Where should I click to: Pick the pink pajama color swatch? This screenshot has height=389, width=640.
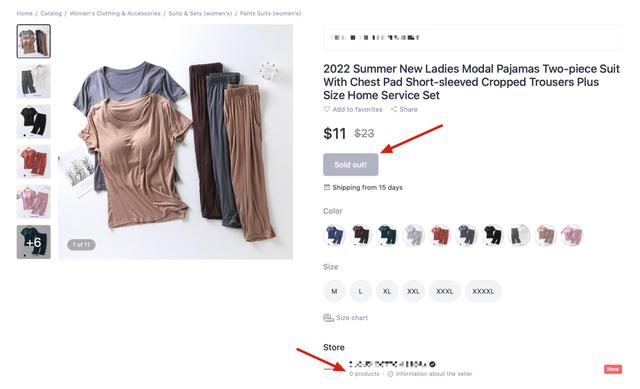point(572,235)
